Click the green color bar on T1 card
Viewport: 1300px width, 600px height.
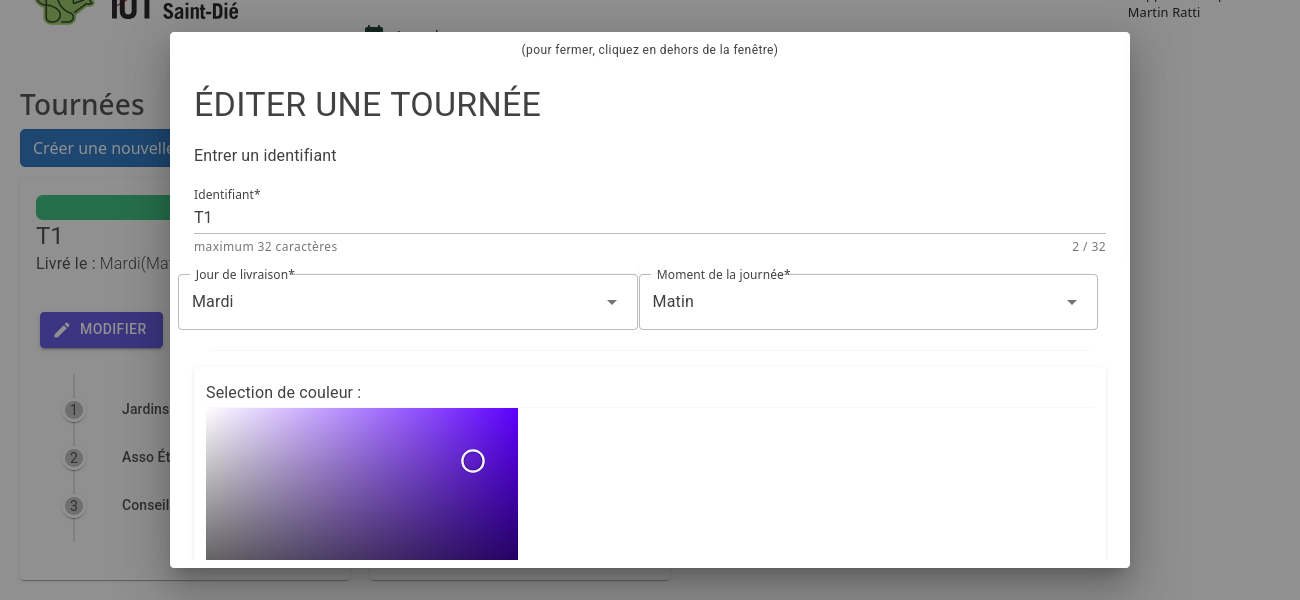(102, 207)
